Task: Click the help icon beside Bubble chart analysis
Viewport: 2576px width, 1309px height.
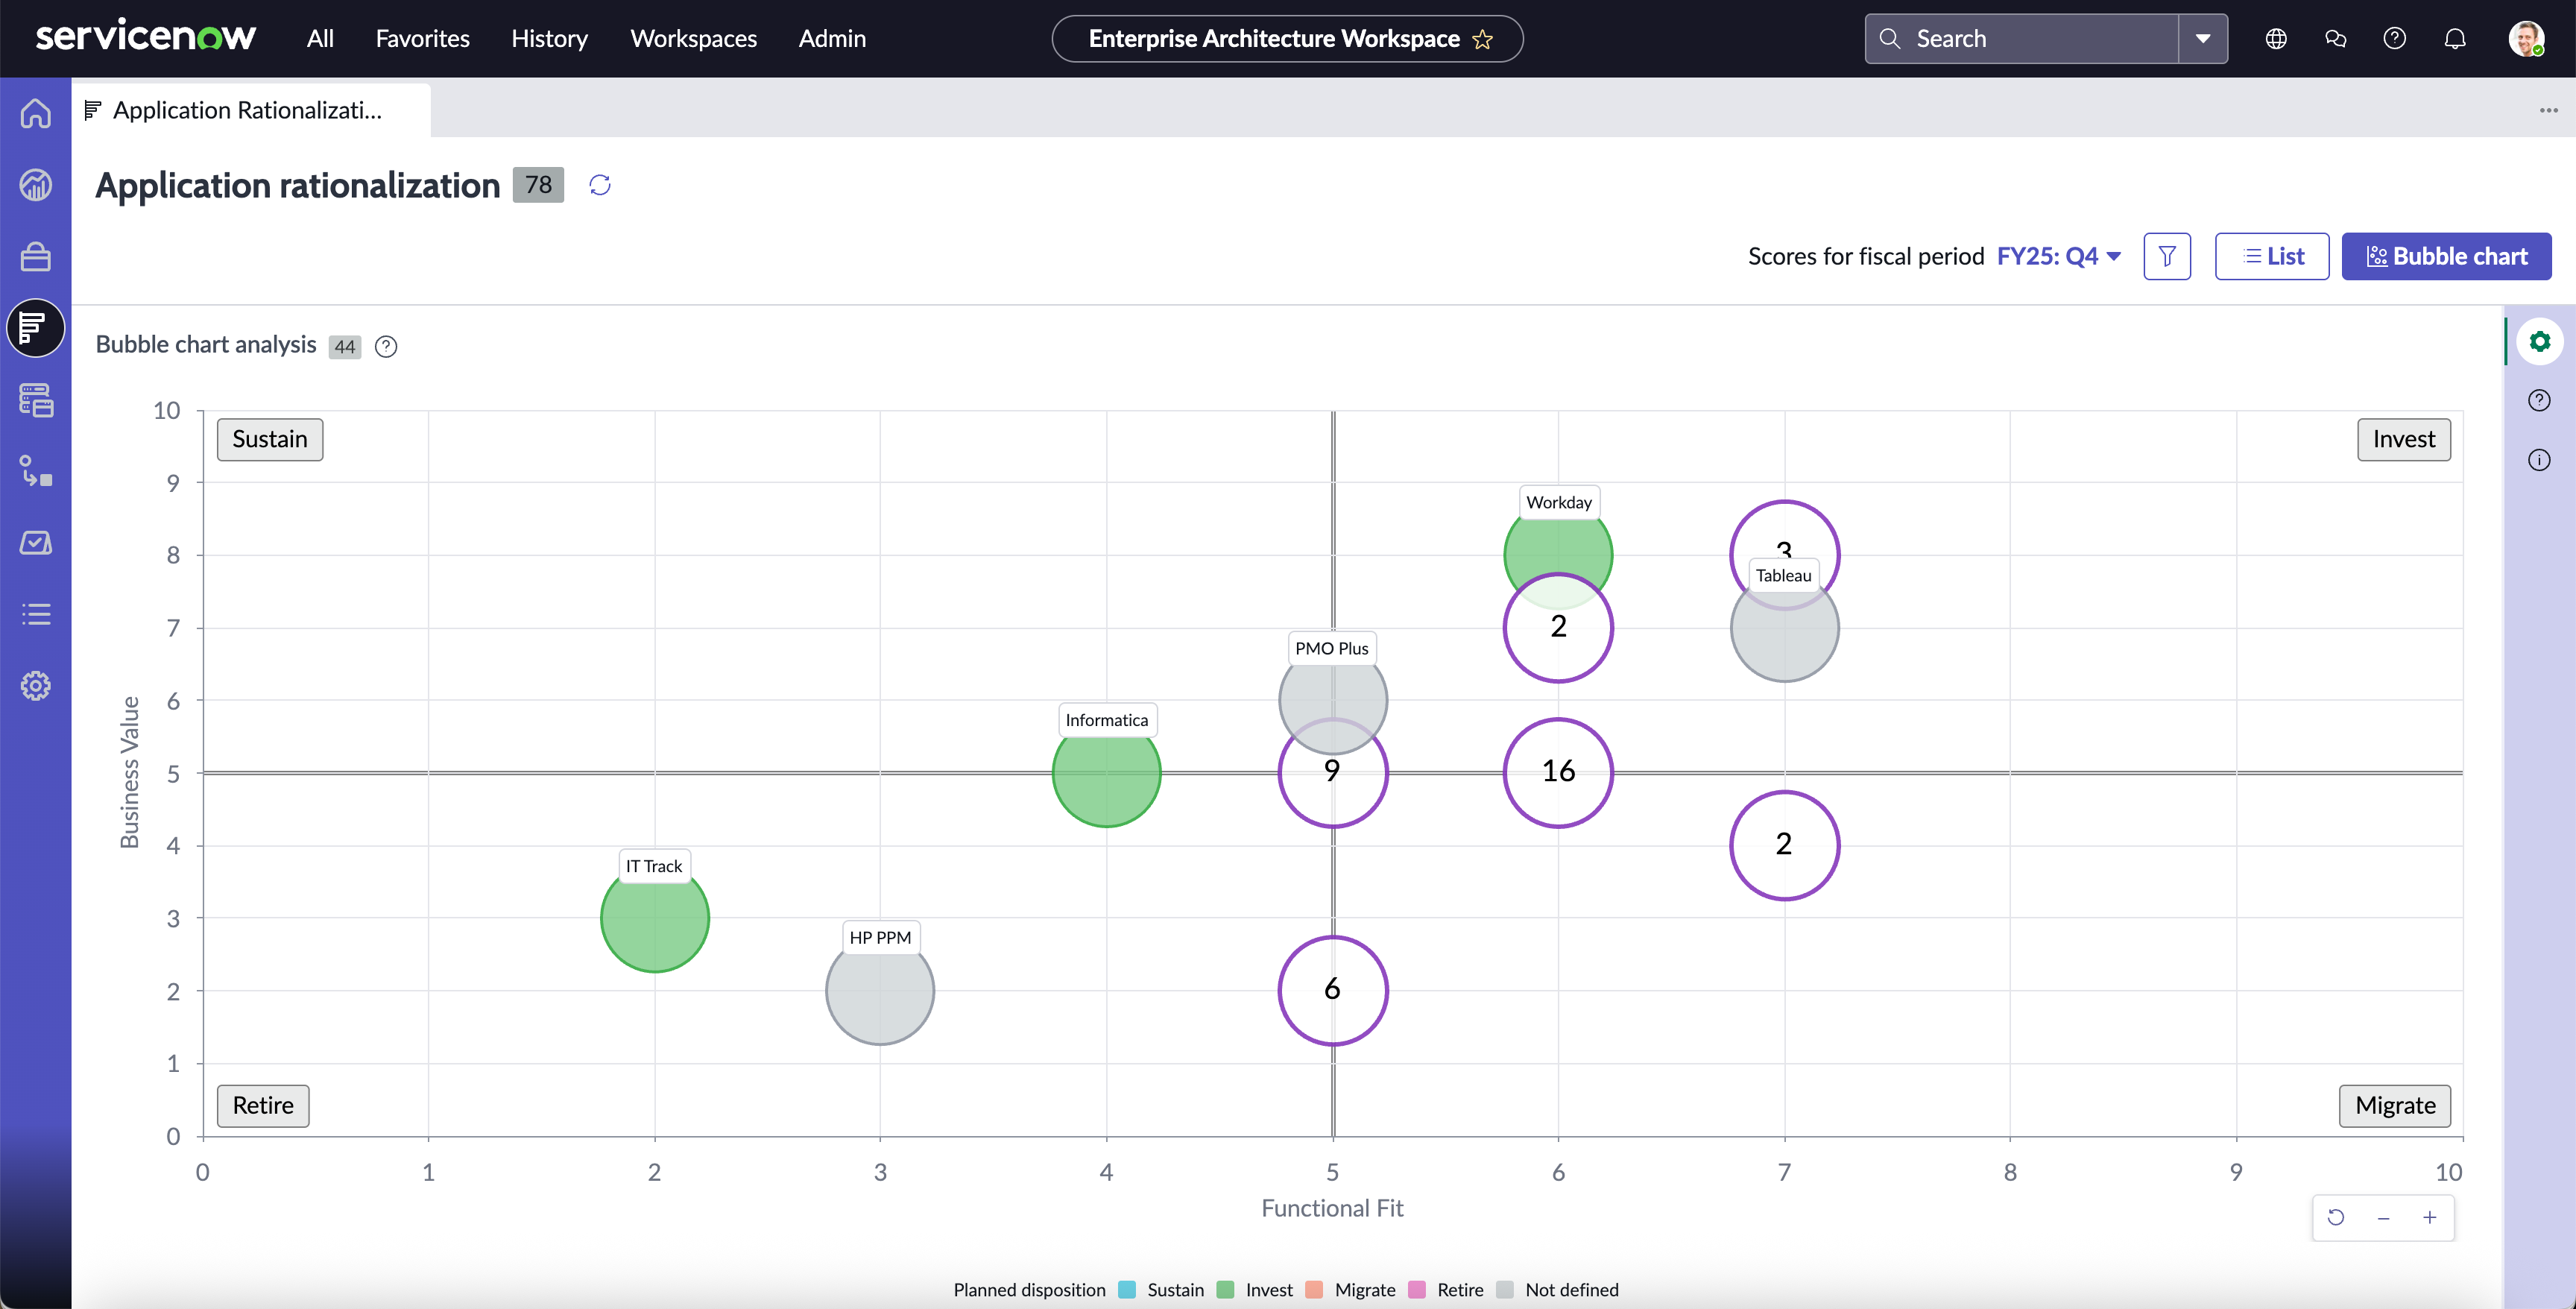Action: 386,346
